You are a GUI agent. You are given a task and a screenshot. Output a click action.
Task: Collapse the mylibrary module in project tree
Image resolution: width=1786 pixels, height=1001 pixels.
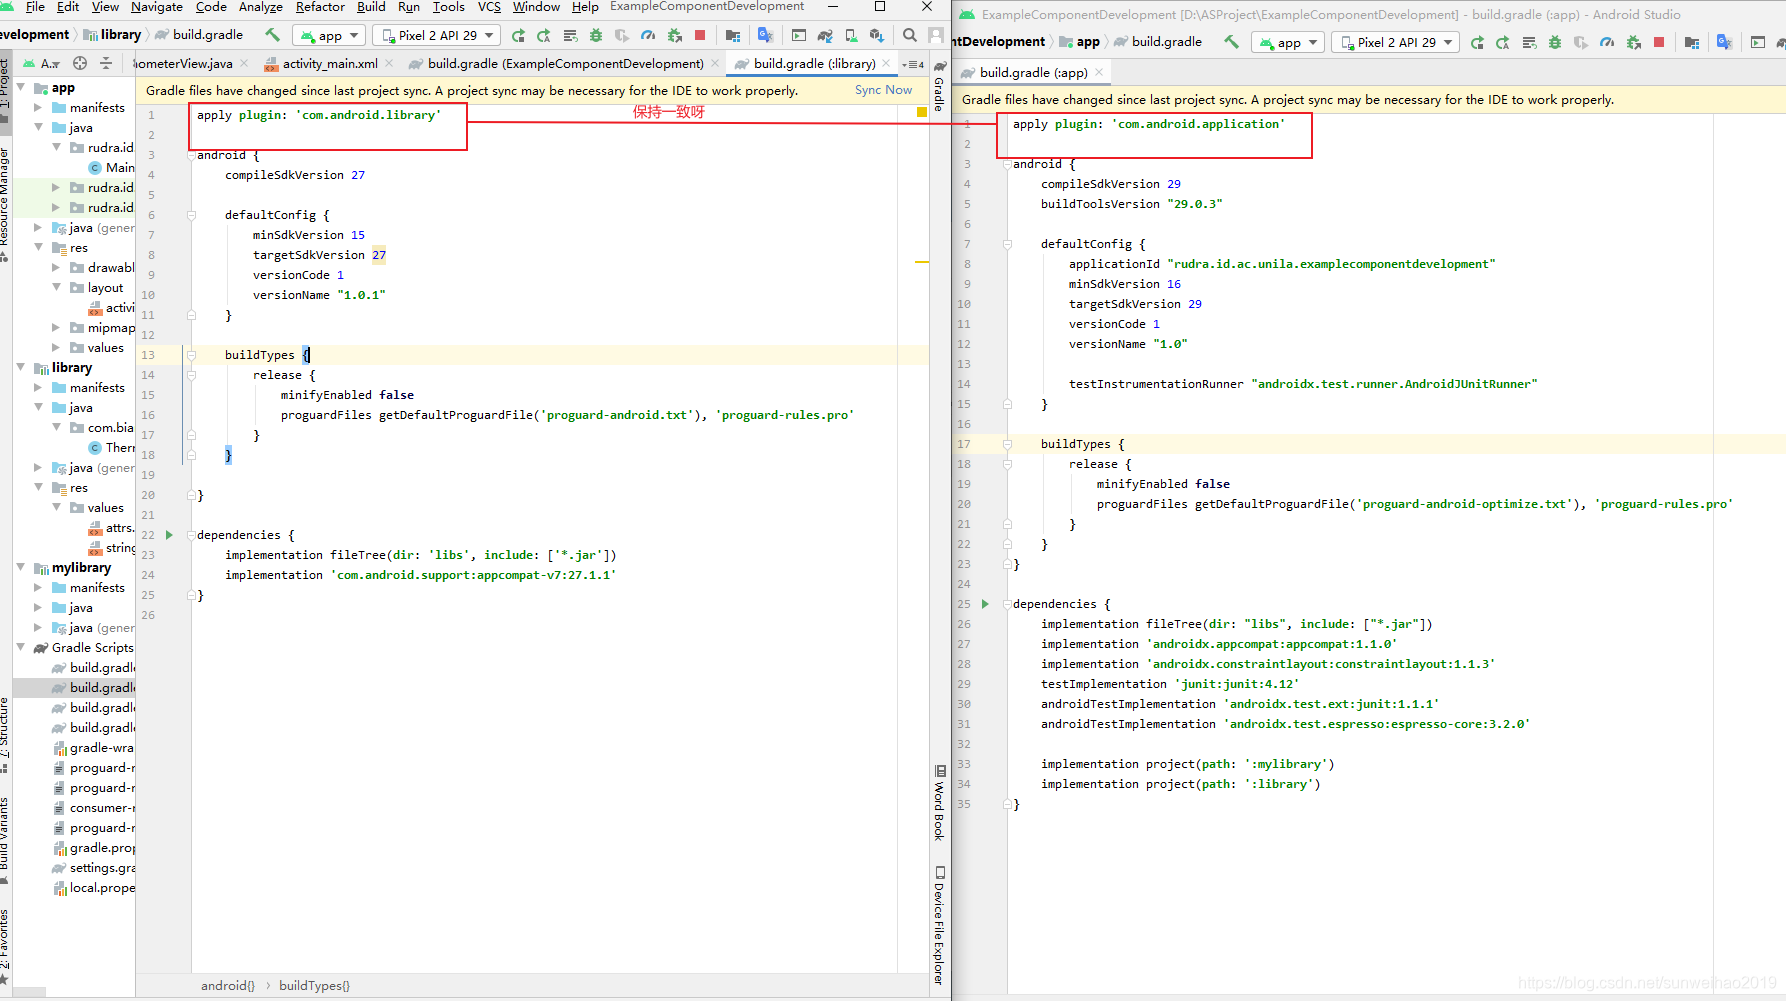pyautogui.click(x=21, y=567)
